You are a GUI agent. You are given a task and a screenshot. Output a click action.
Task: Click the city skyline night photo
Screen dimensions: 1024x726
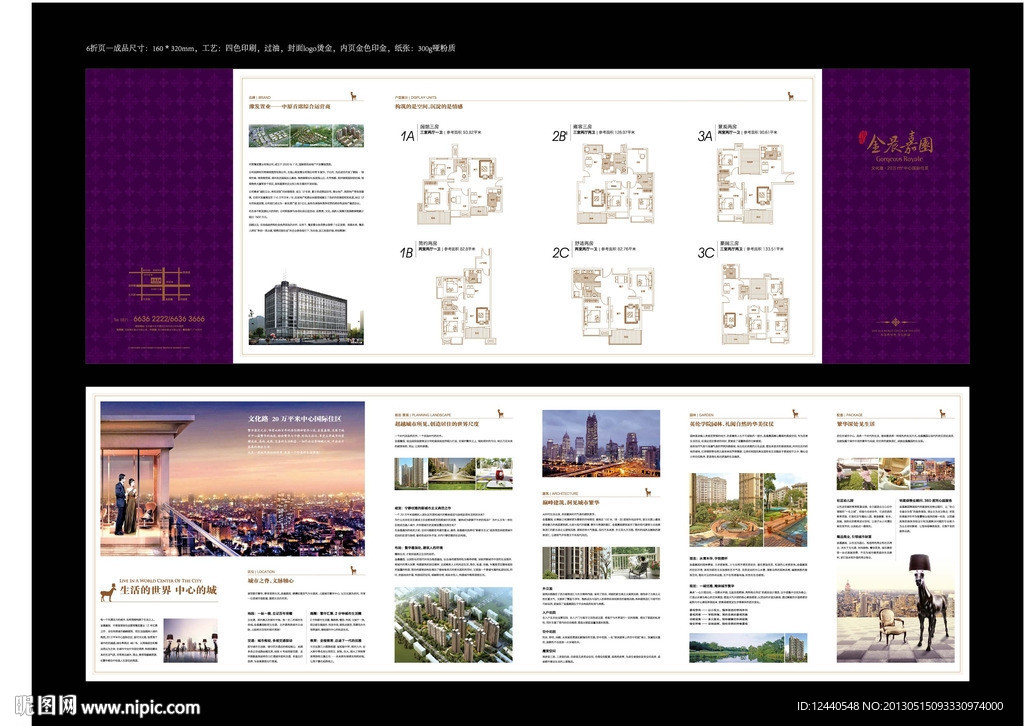pyautogui.click(x=601, y=443)
